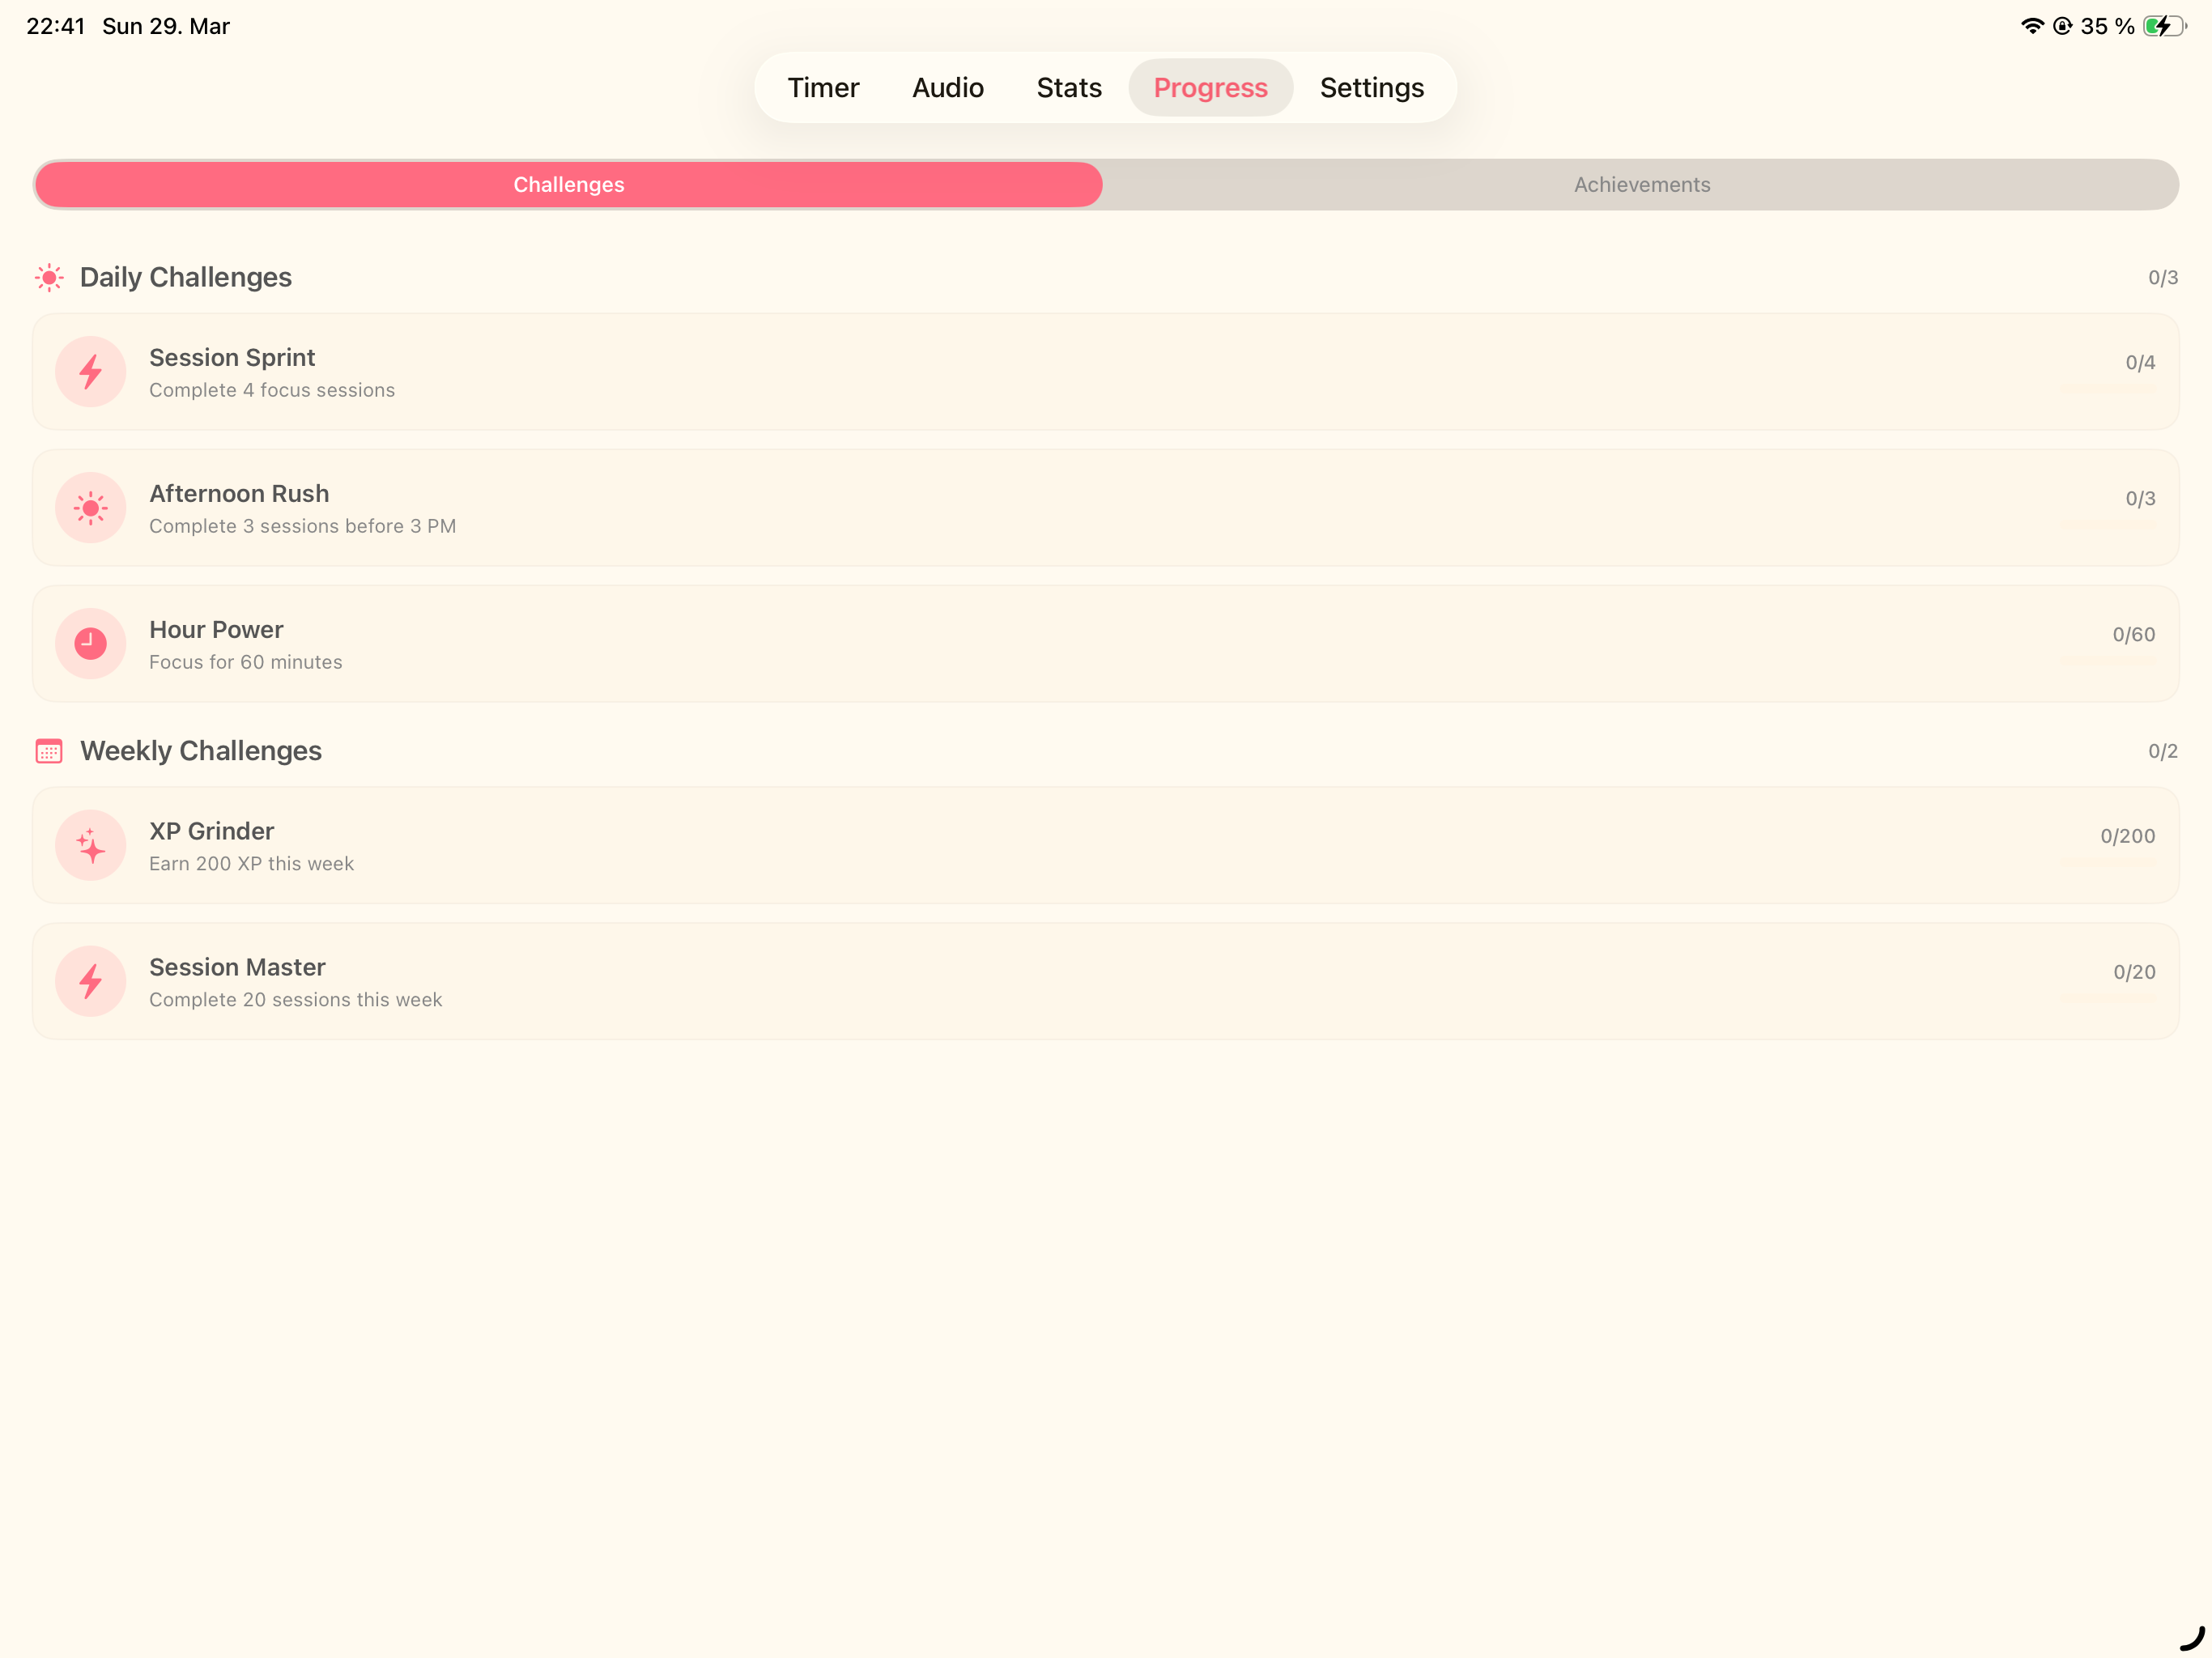This screenshot has width=2212, height=1658.
Task: Open the Session Master challenge title
Action: 237,968
